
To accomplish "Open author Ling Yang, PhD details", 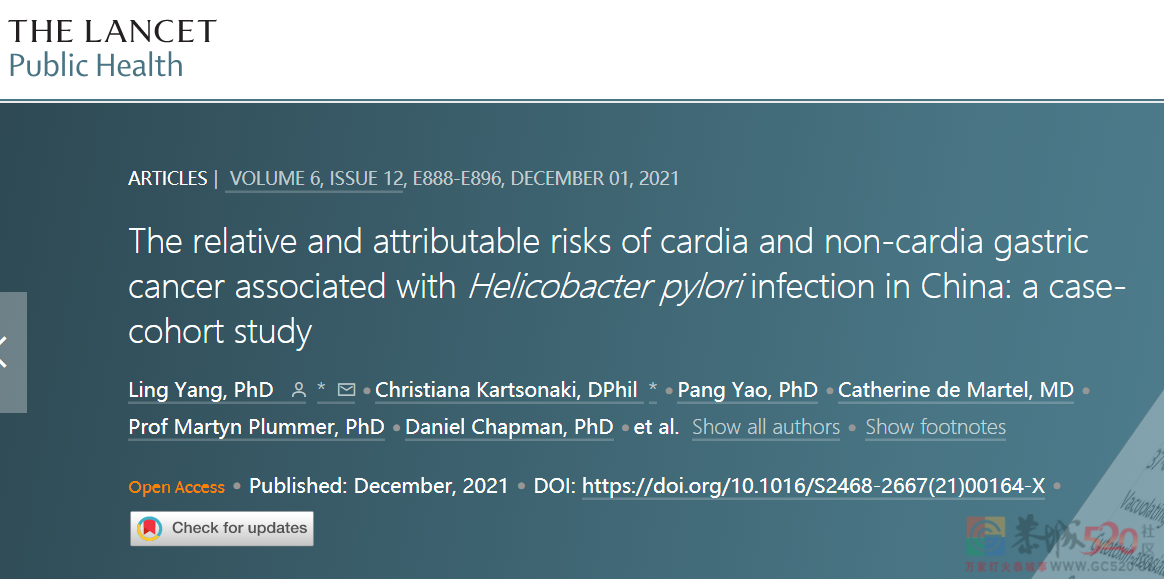I will (201, 390).
